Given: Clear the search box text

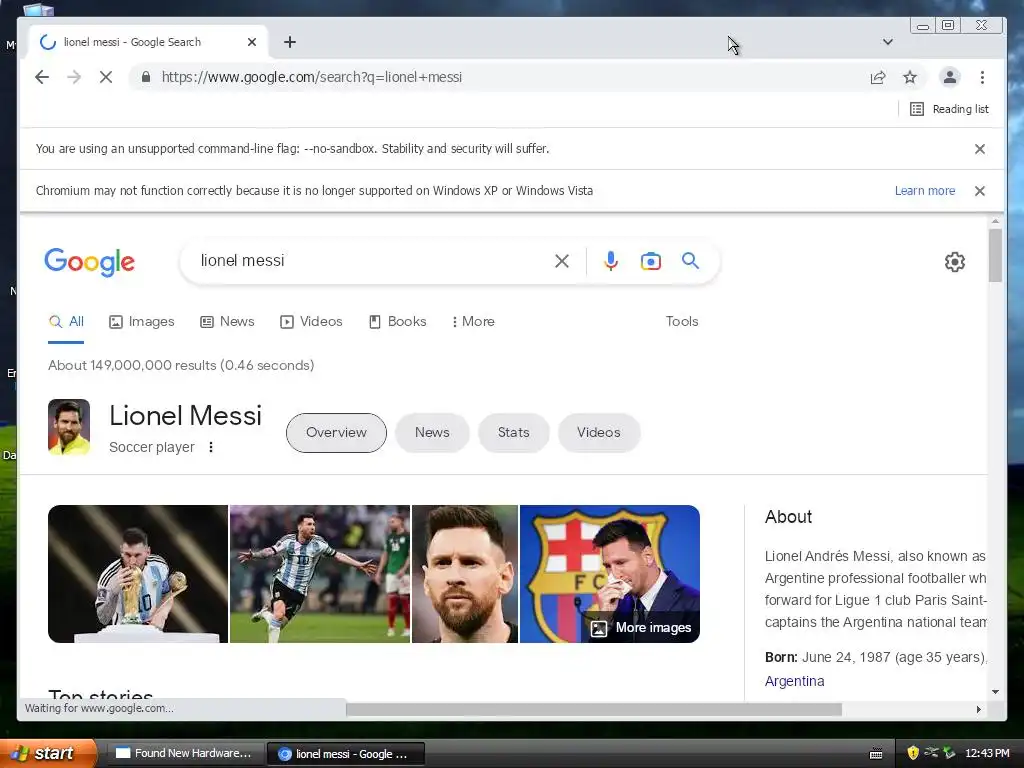Looking at the screenshot, I should pos(562,261).
